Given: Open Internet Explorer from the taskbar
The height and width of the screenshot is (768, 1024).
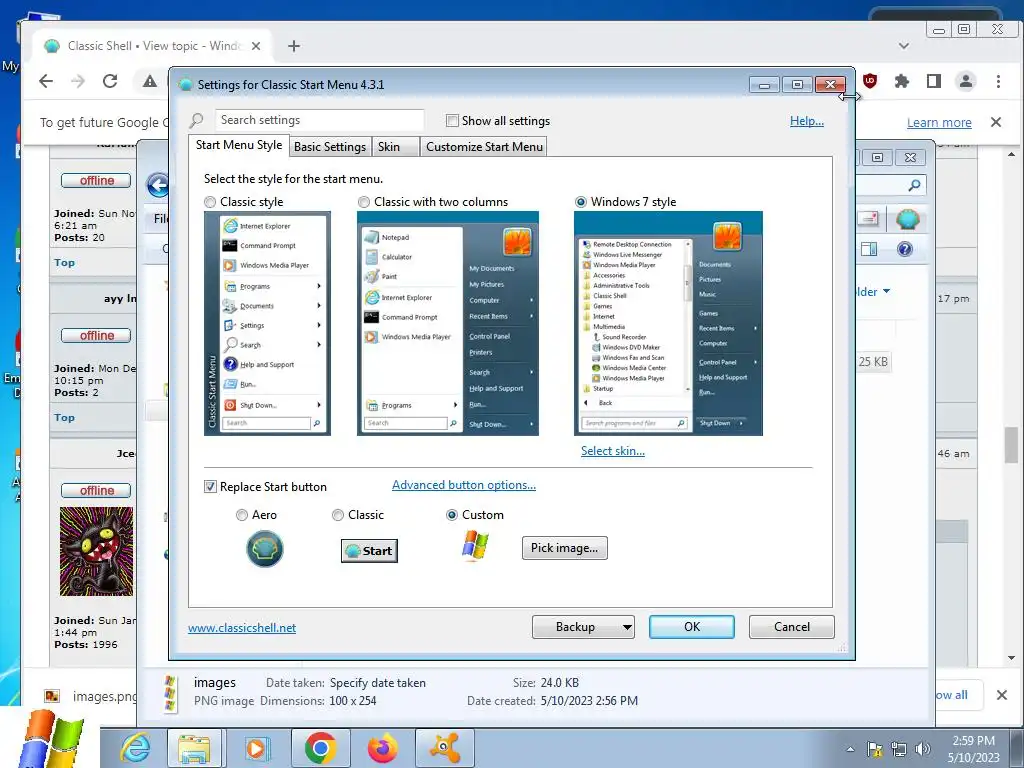Looking at the screenshot, I should coord(136,748).
